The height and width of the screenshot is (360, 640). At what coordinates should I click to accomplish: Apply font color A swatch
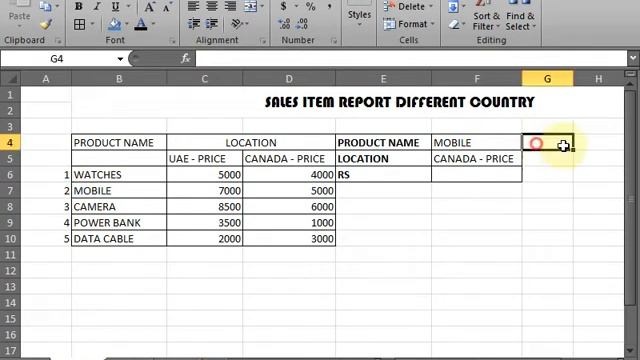click(x=141, y=24)
